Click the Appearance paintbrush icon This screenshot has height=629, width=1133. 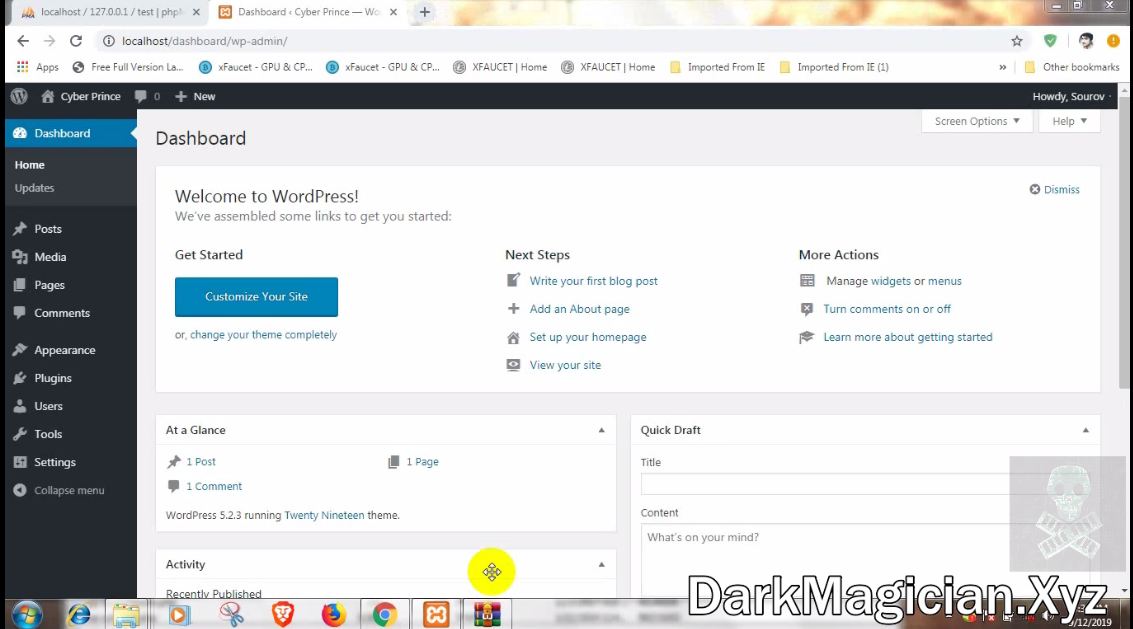tap(20, 350)
